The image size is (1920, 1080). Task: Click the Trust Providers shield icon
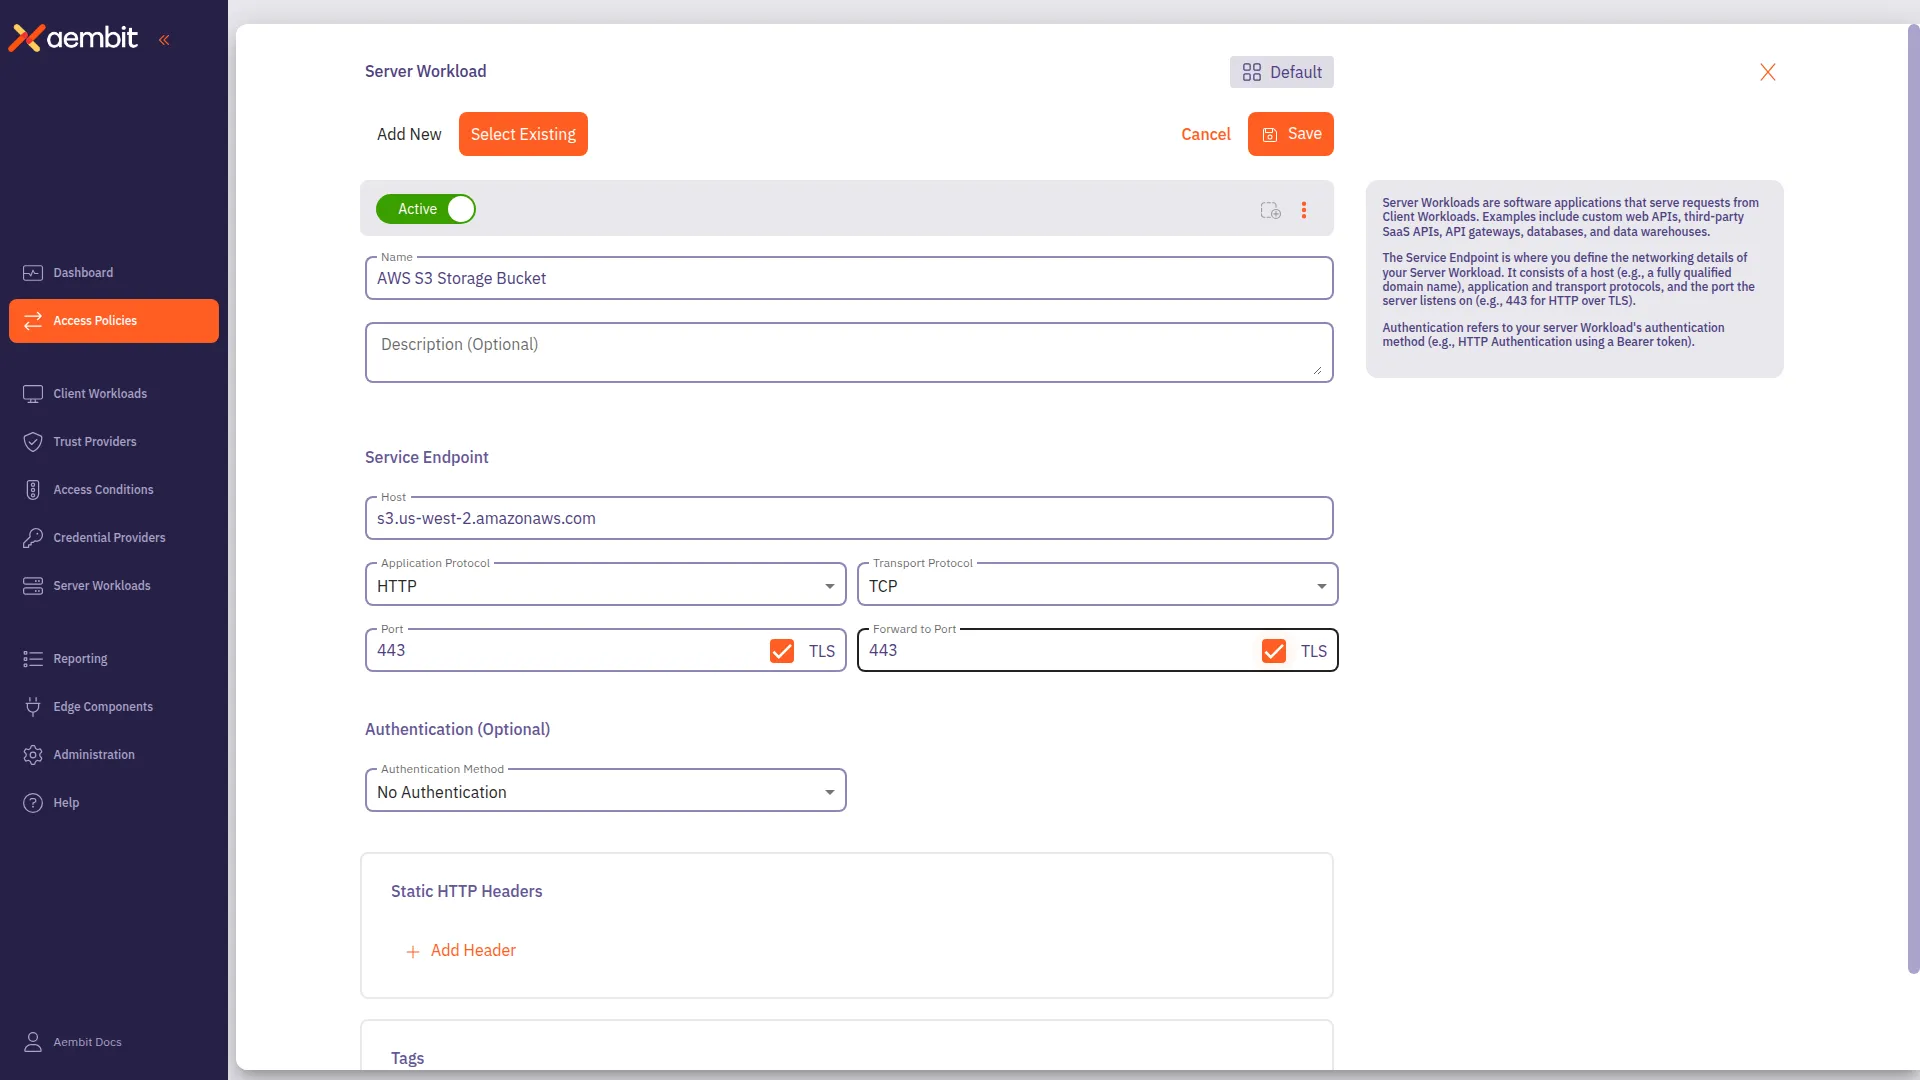click(33, 442)
